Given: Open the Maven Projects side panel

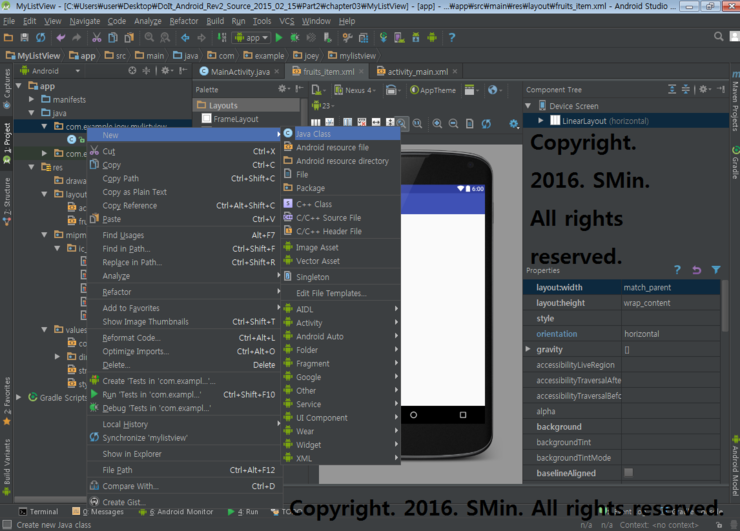Looking at the screenshot, I should tap(735, 103).
